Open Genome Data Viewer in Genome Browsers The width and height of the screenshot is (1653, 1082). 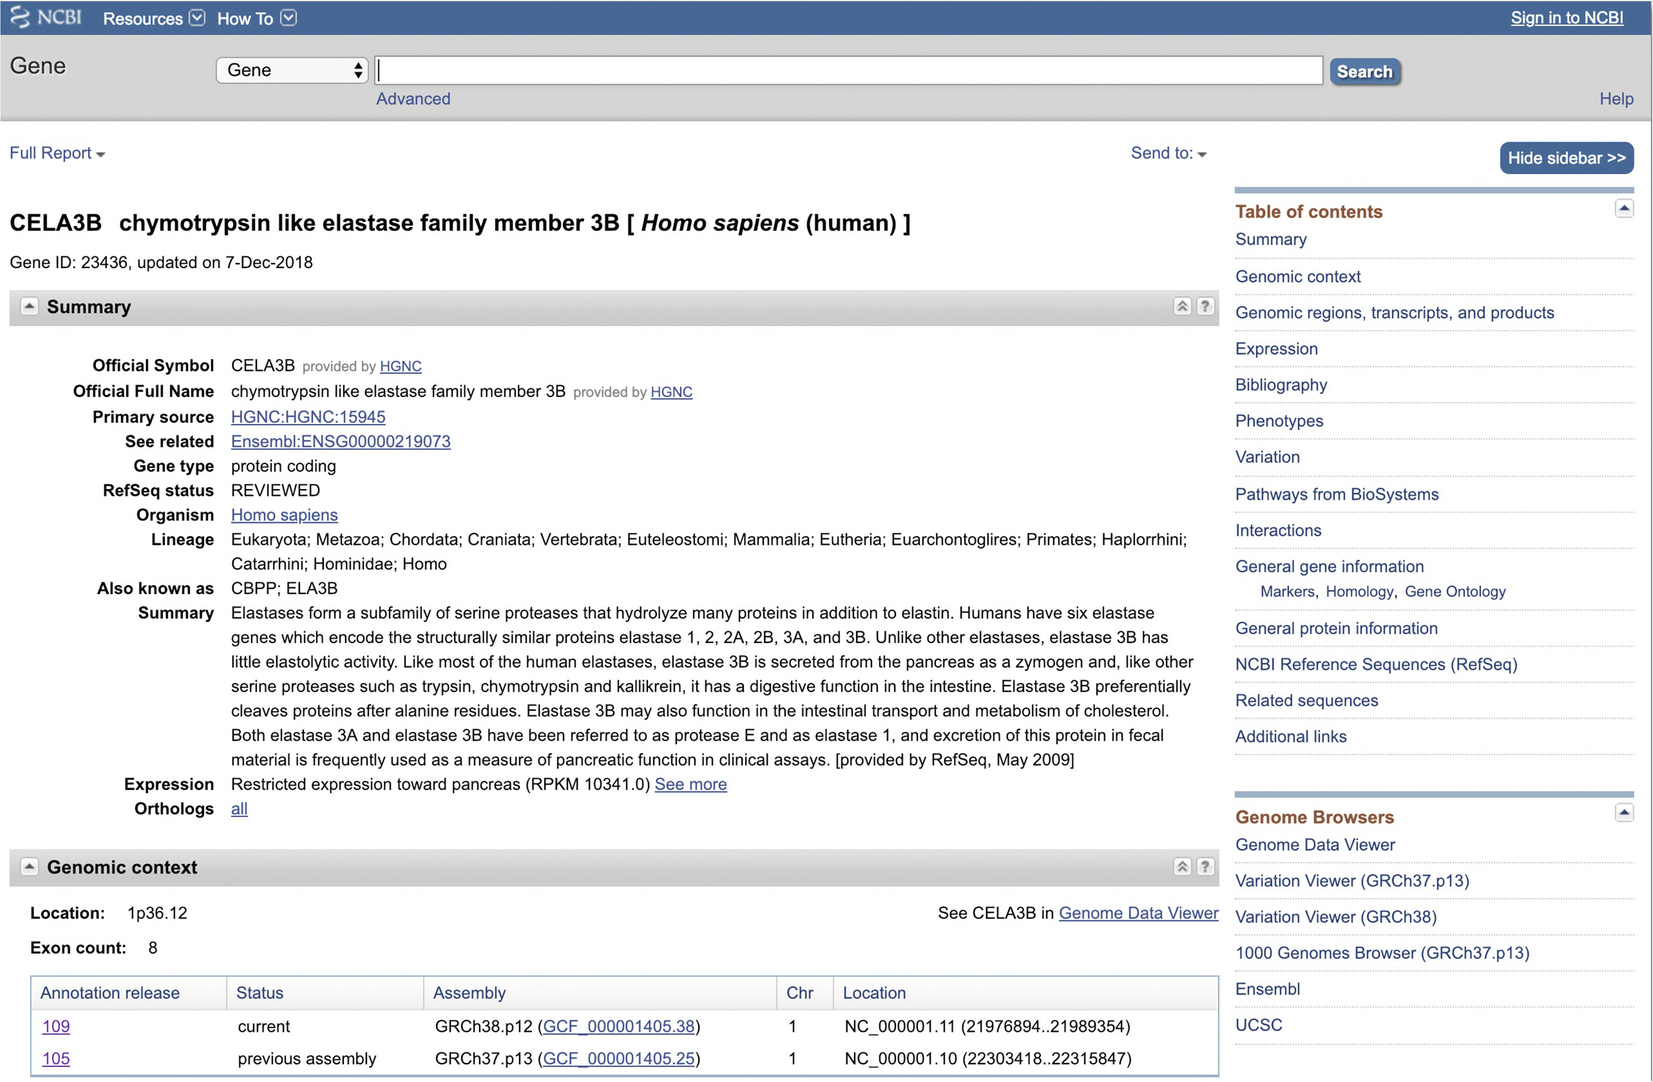point(1314,844)
